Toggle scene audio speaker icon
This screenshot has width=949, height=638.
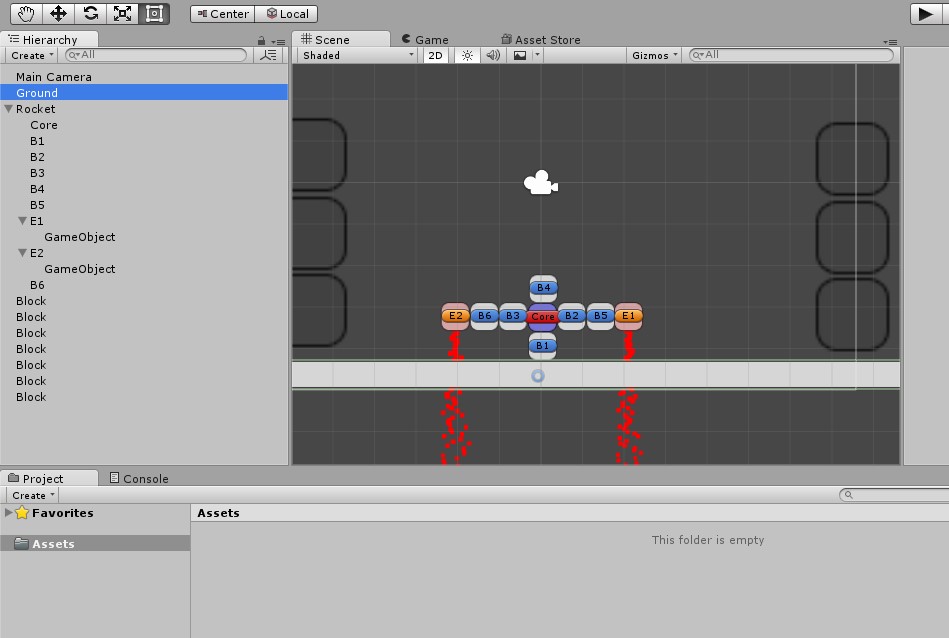(x=493, y=55)
